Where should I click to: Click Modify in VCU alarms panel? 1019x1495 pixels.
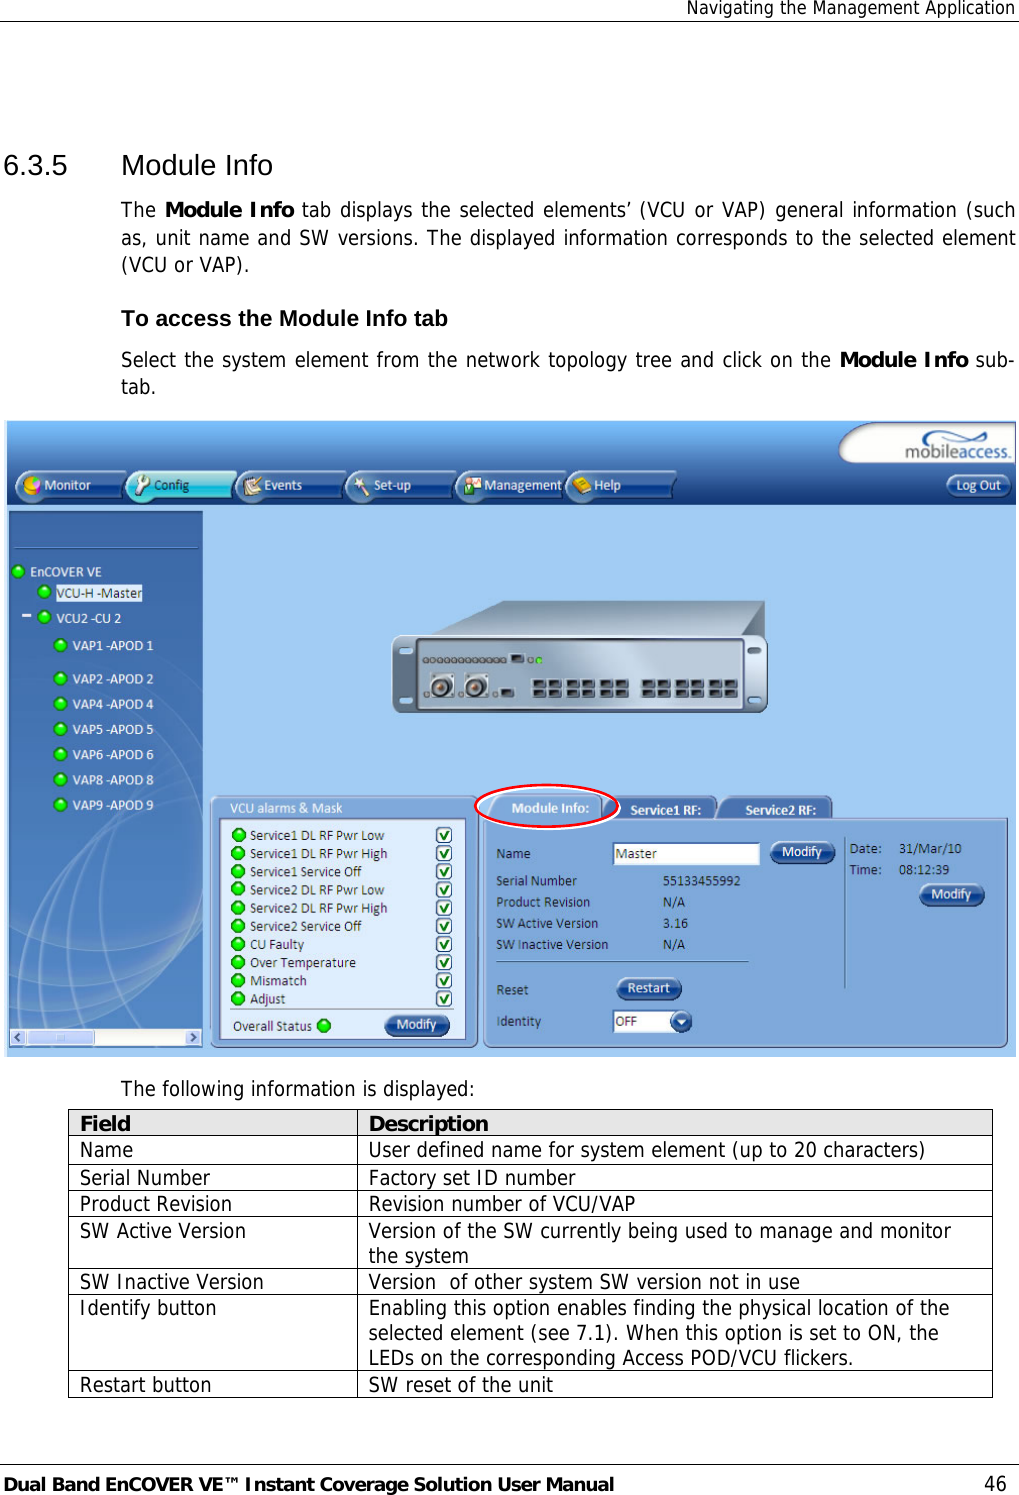[x=417, y=1025]
